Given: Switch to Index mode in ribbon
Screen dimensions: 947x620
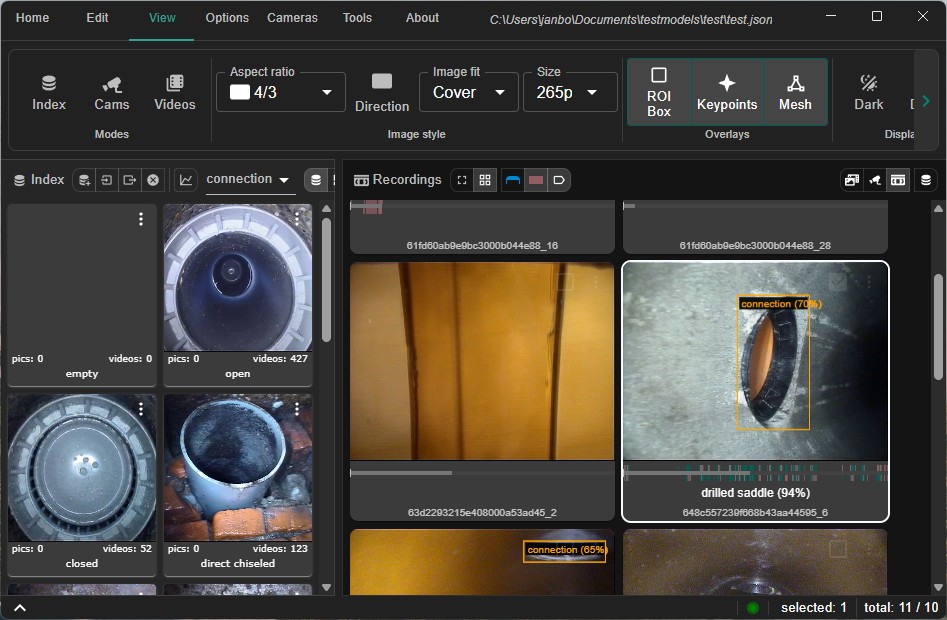Looking at the screenshot, I should pyautogui.click(x=48, y=93).
